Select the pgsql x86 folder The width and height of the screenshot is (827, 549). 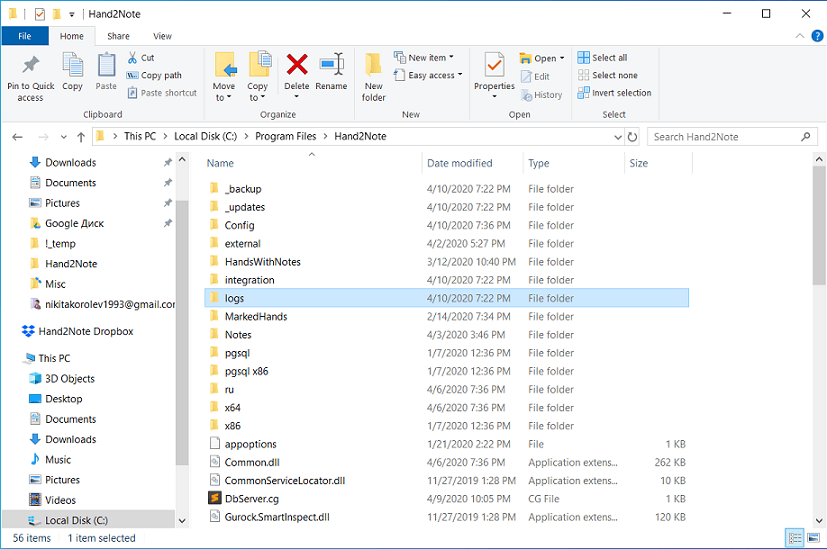tap(246, 371)
